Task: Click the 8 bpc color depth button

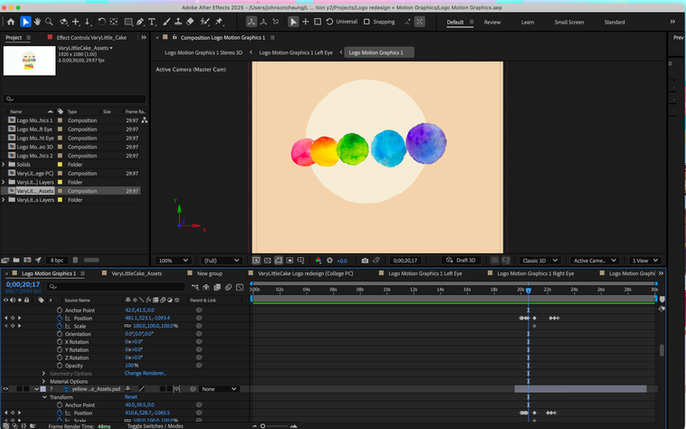Action: [x=57, y=260]
